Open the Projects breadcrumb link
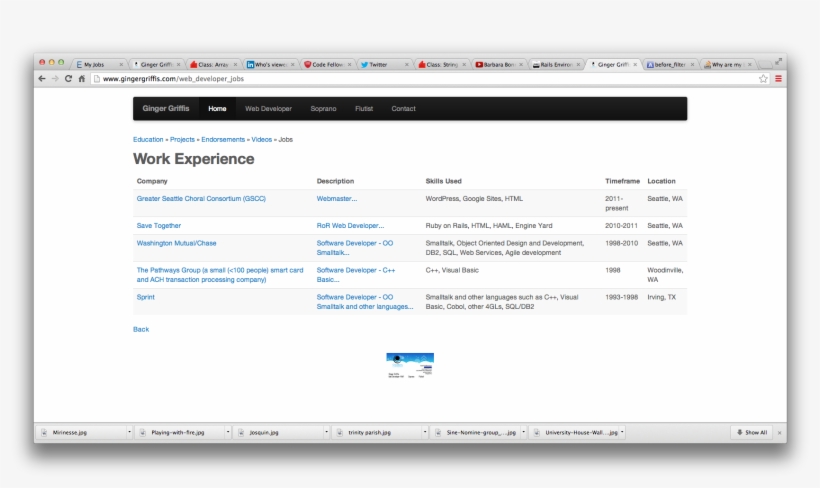820x488 pixels. (x=182, y=140)
